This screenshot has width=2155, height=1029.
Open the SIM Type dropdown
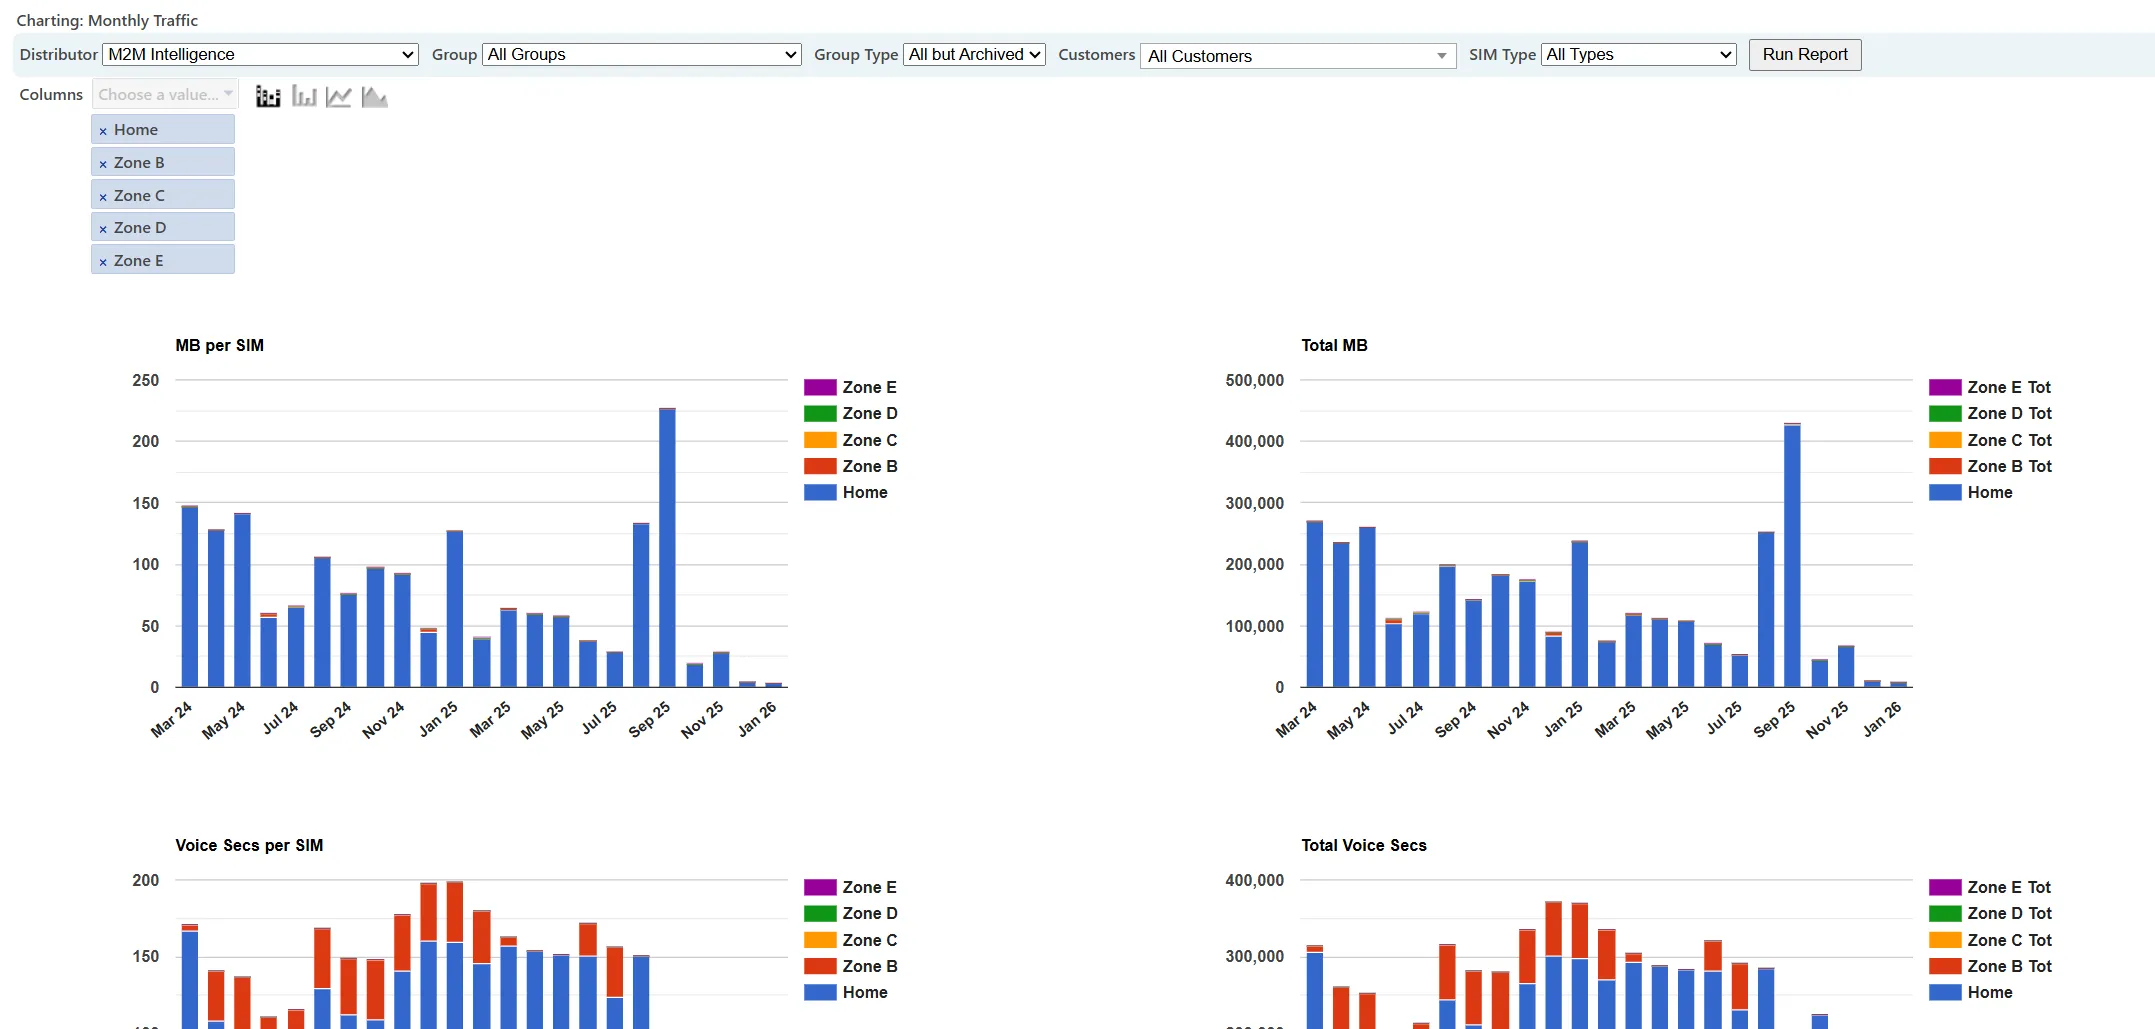point(1639,55)
